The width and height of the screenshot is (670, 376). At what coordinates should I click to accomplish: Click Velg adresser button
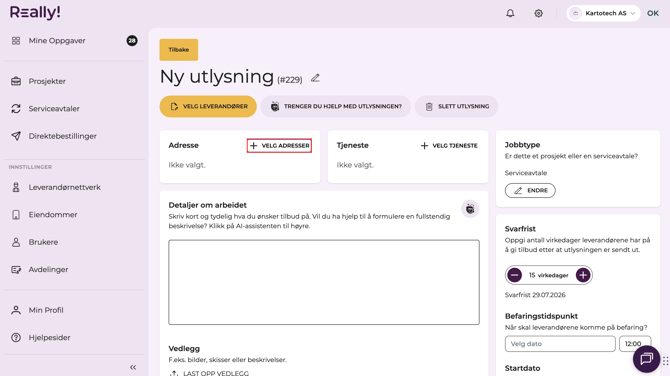pos(279,145)
